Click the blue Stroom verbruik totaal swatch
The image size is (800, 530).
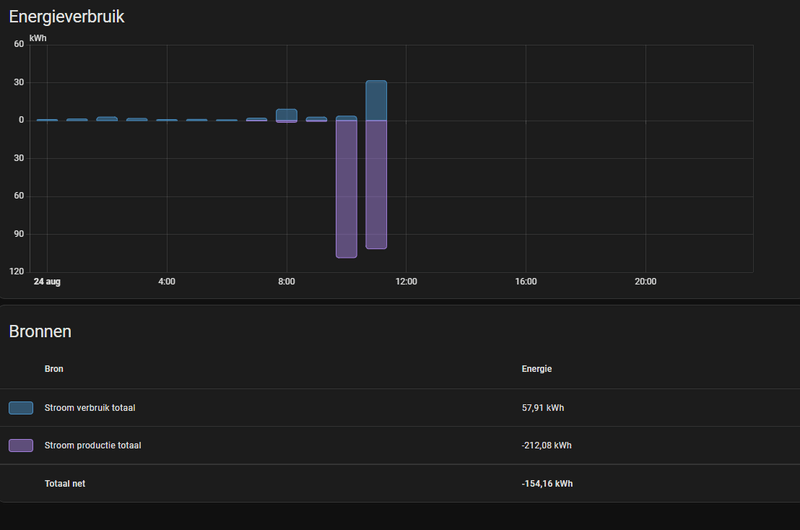[x=21, y=408]
